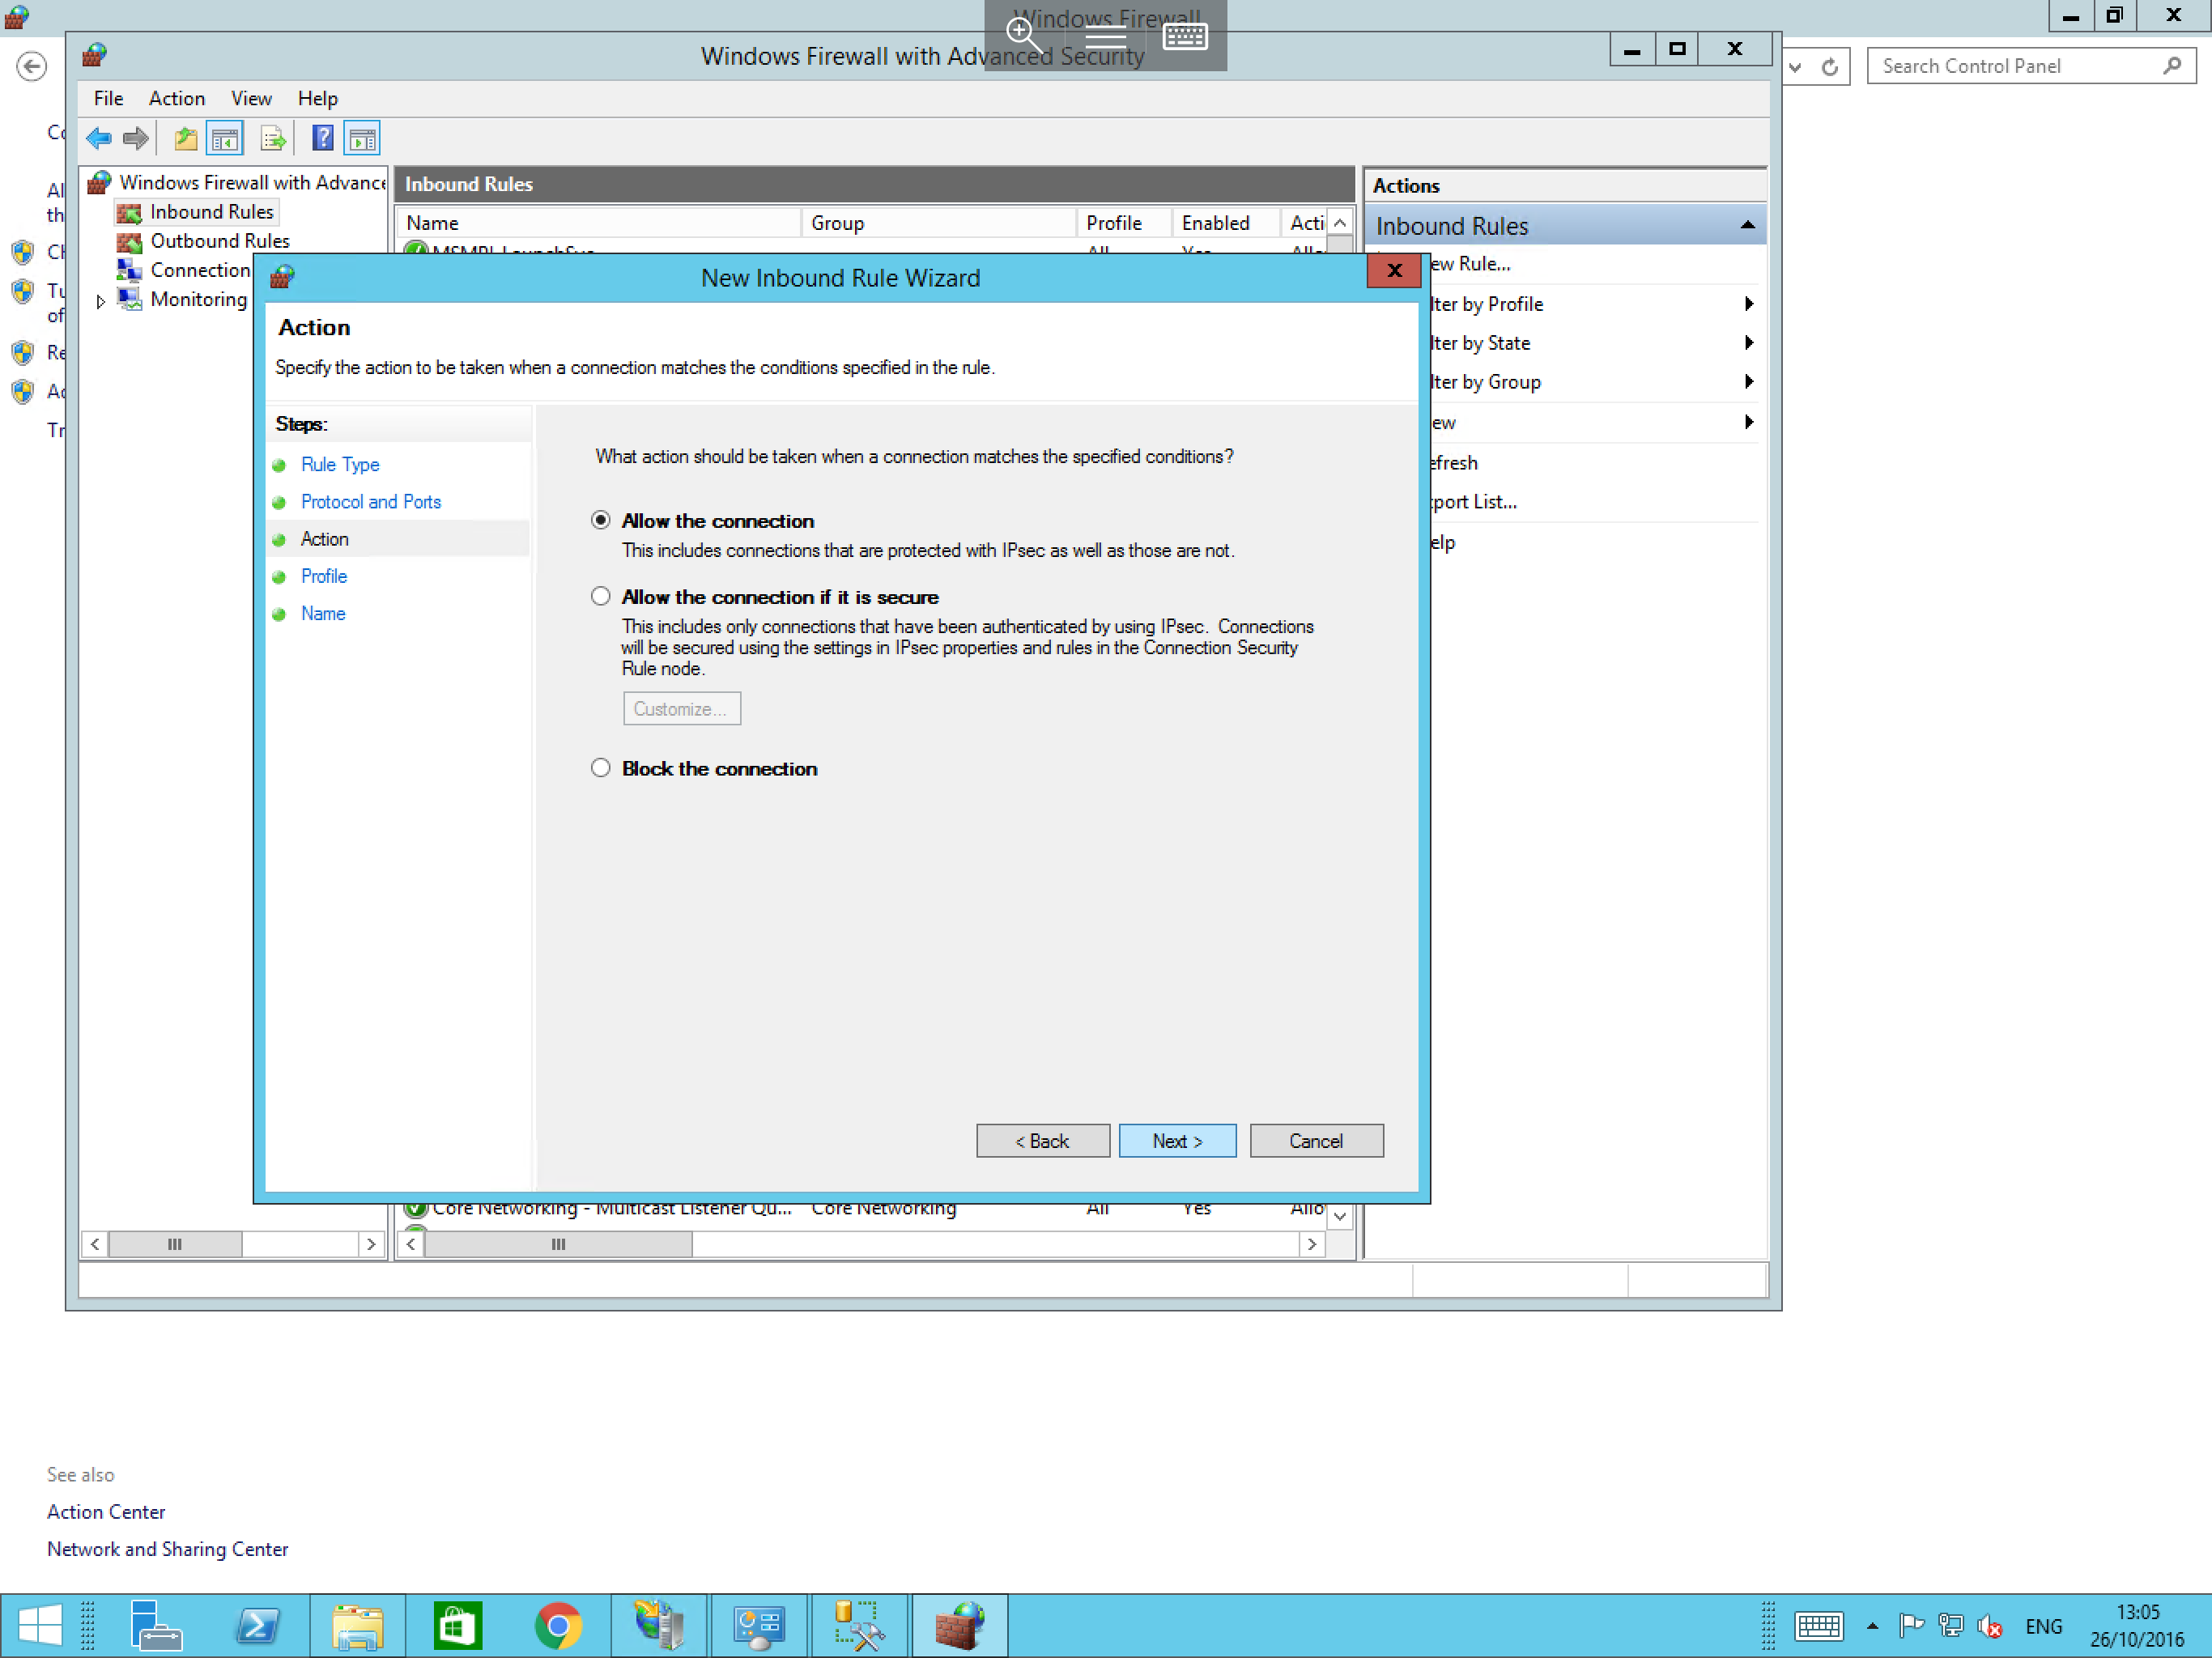Viewport: 2212px width, 1658px height.
Task: Launch Server Manager from taskbar
Action: pyautogui.click(x=156, y=1625)
